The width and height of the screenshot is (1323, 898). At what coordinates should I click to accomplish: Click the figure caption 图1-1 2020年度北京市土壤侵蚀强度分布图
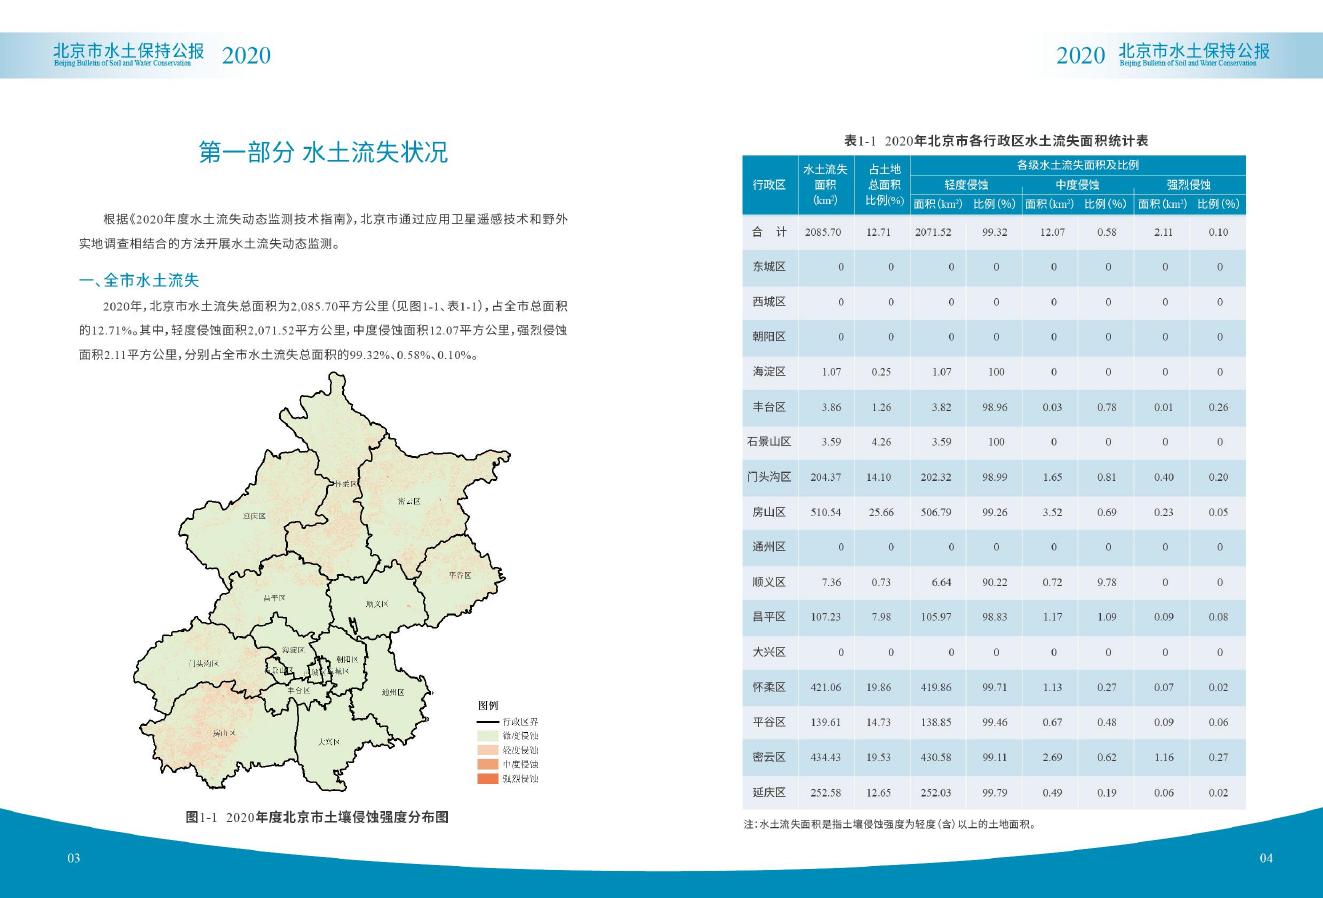click(317, 817)
